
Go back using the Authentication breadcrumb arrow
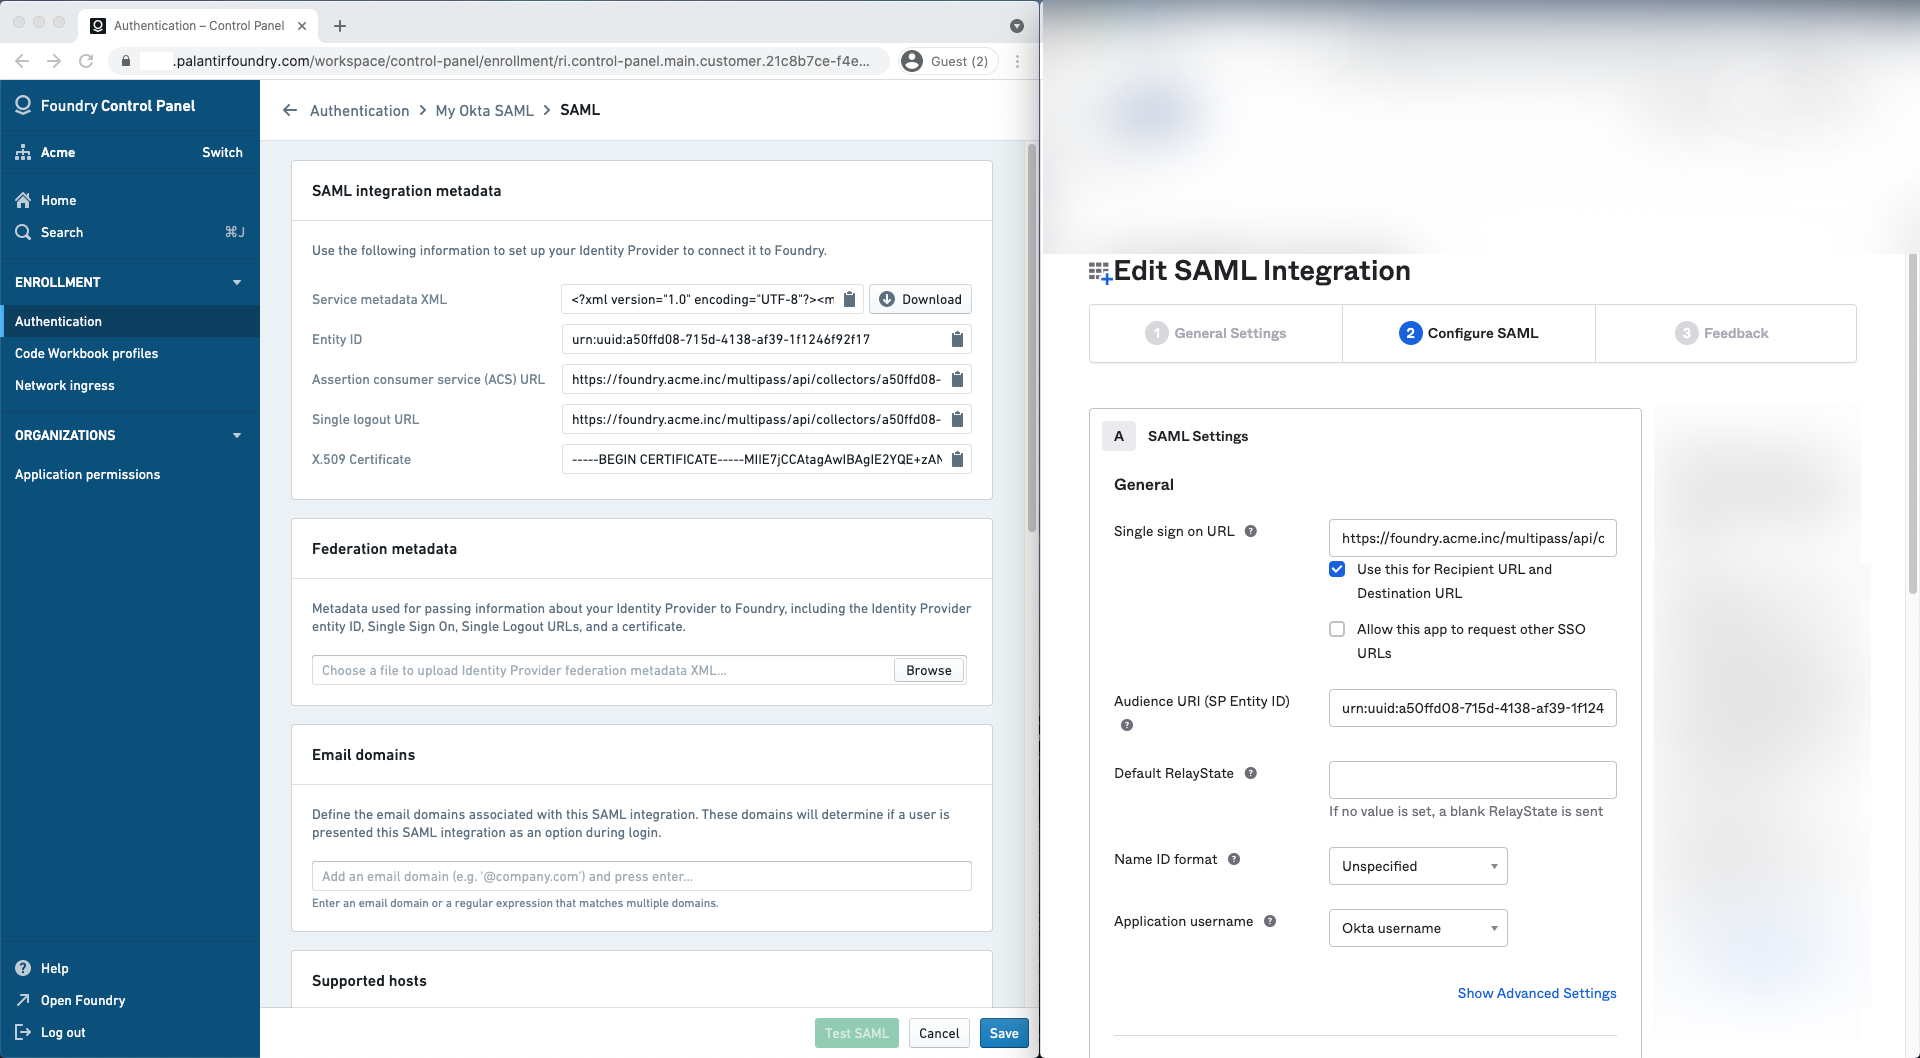pos(290,110)
